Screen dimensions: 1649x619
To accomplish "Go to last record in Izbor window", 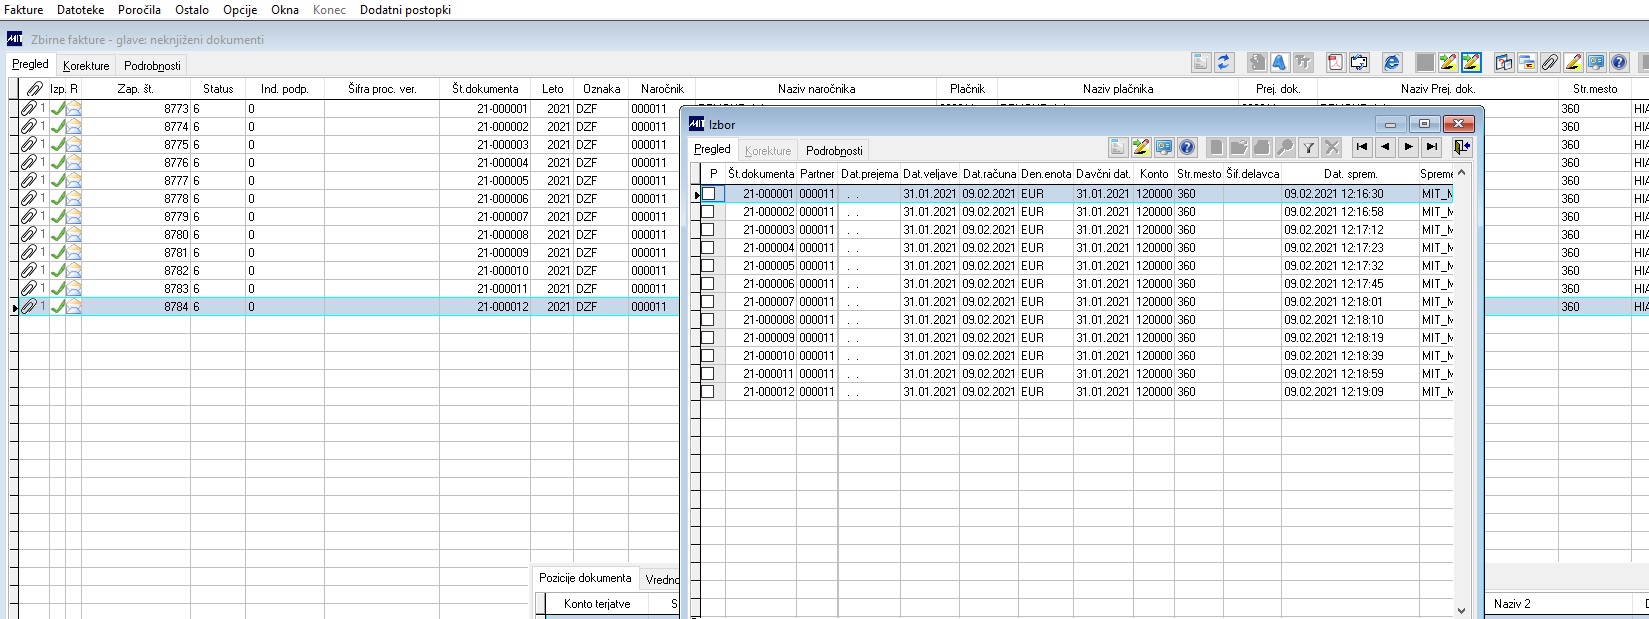I will (x=1431, y=147).
